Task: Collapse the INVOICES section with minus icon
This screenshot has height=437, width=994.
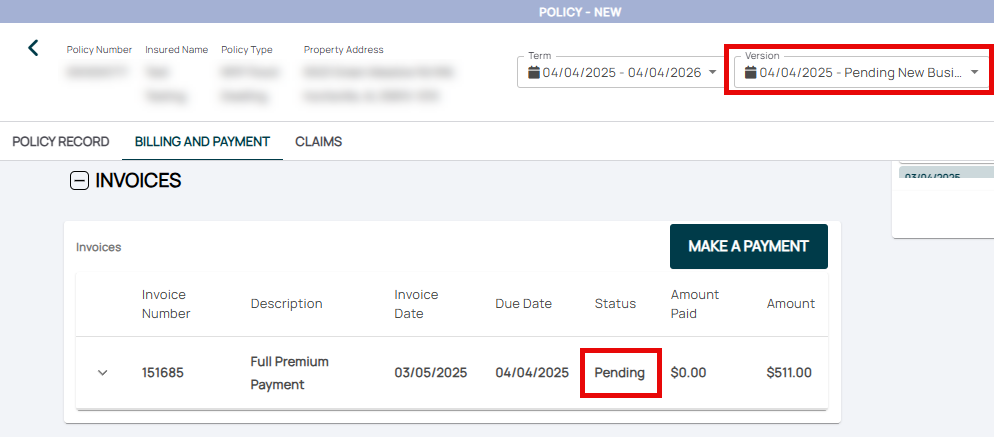Action: 79,181
